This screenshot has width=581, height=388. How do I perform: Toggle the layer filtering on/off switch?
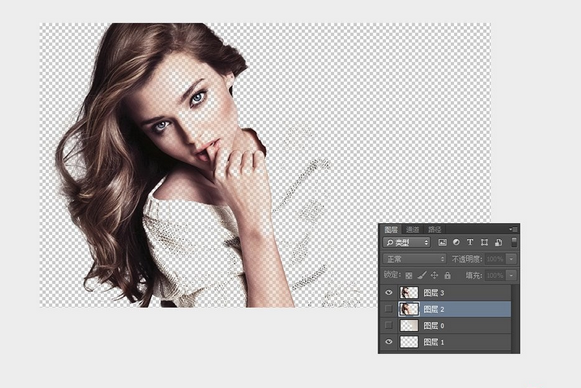(x=514, y=242)
